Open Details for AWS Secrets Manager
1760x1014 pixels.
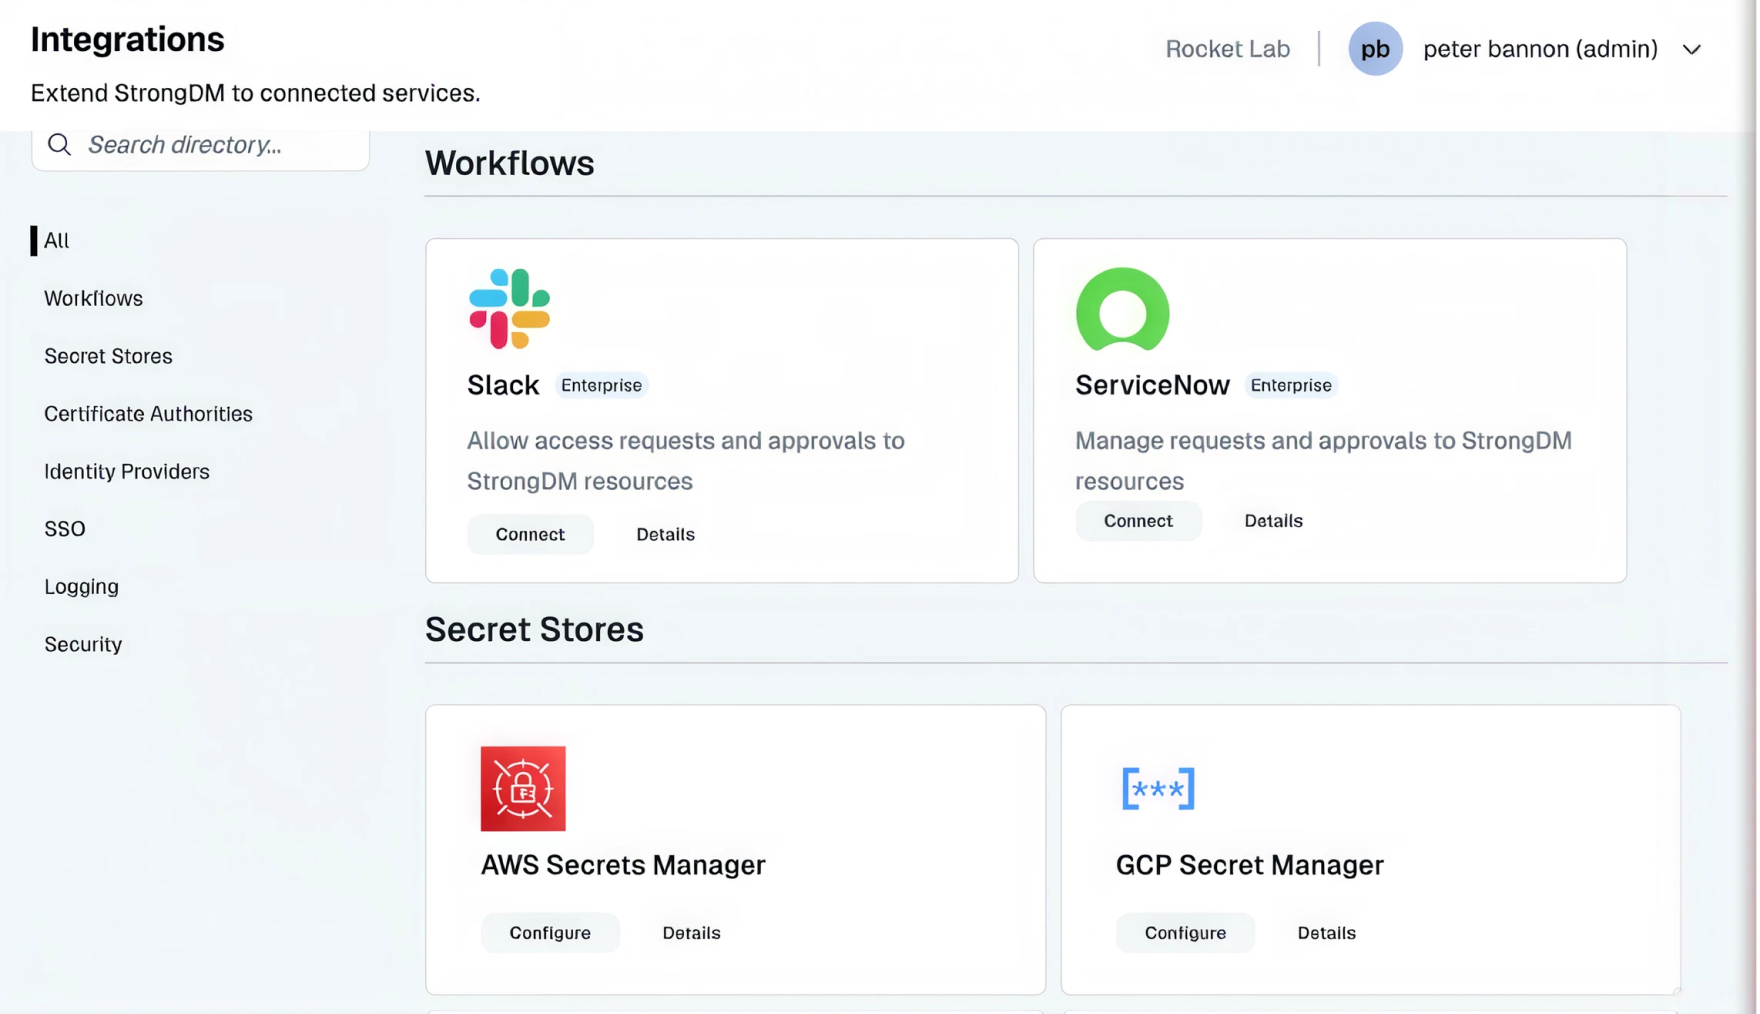click(691, 932)
